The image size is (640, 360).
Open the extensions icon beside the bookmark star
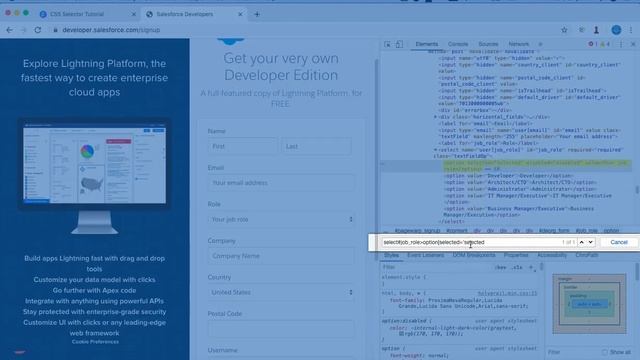point(582,30)
